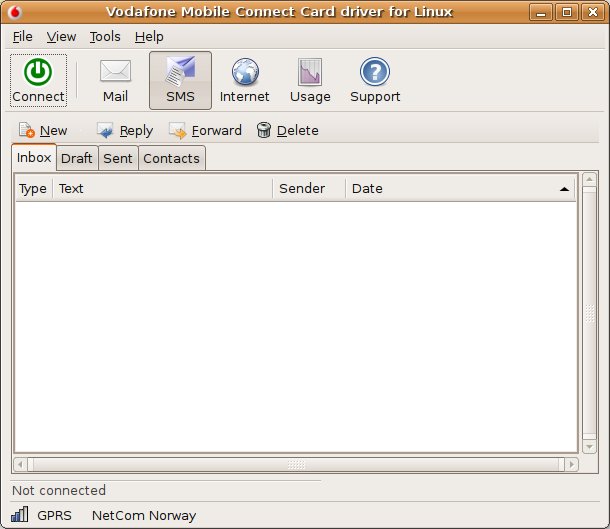Switch to the Inbox tab

click(x=34, y=158)
